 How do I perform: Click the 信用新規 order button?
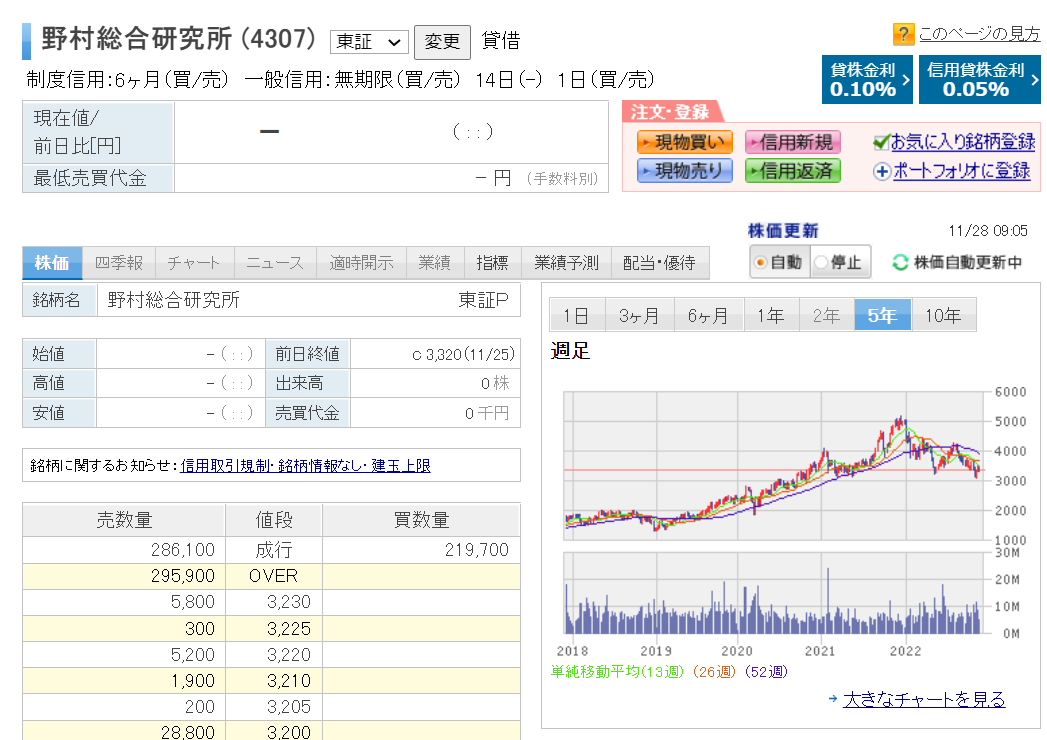[793, 142]
